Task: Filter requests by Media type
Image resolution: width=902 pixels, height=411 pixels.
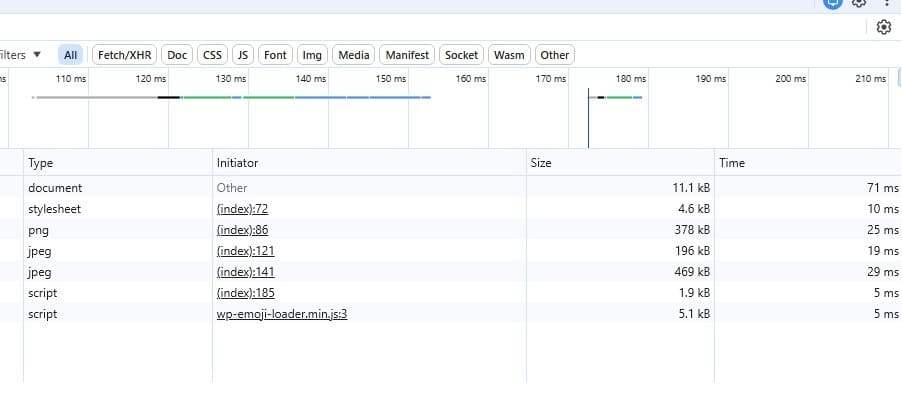Action: pos(354,55)
